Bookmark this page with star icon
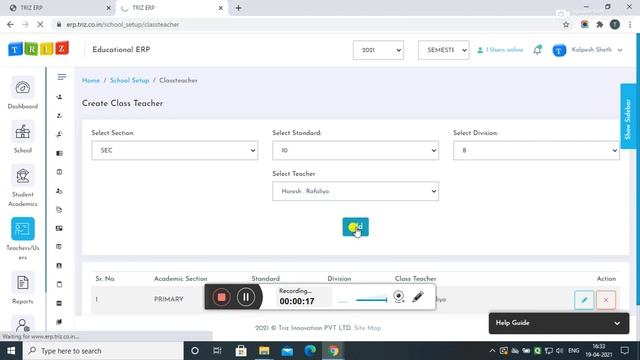The height and width of the screenshot is (360, 640). point(566,24)
